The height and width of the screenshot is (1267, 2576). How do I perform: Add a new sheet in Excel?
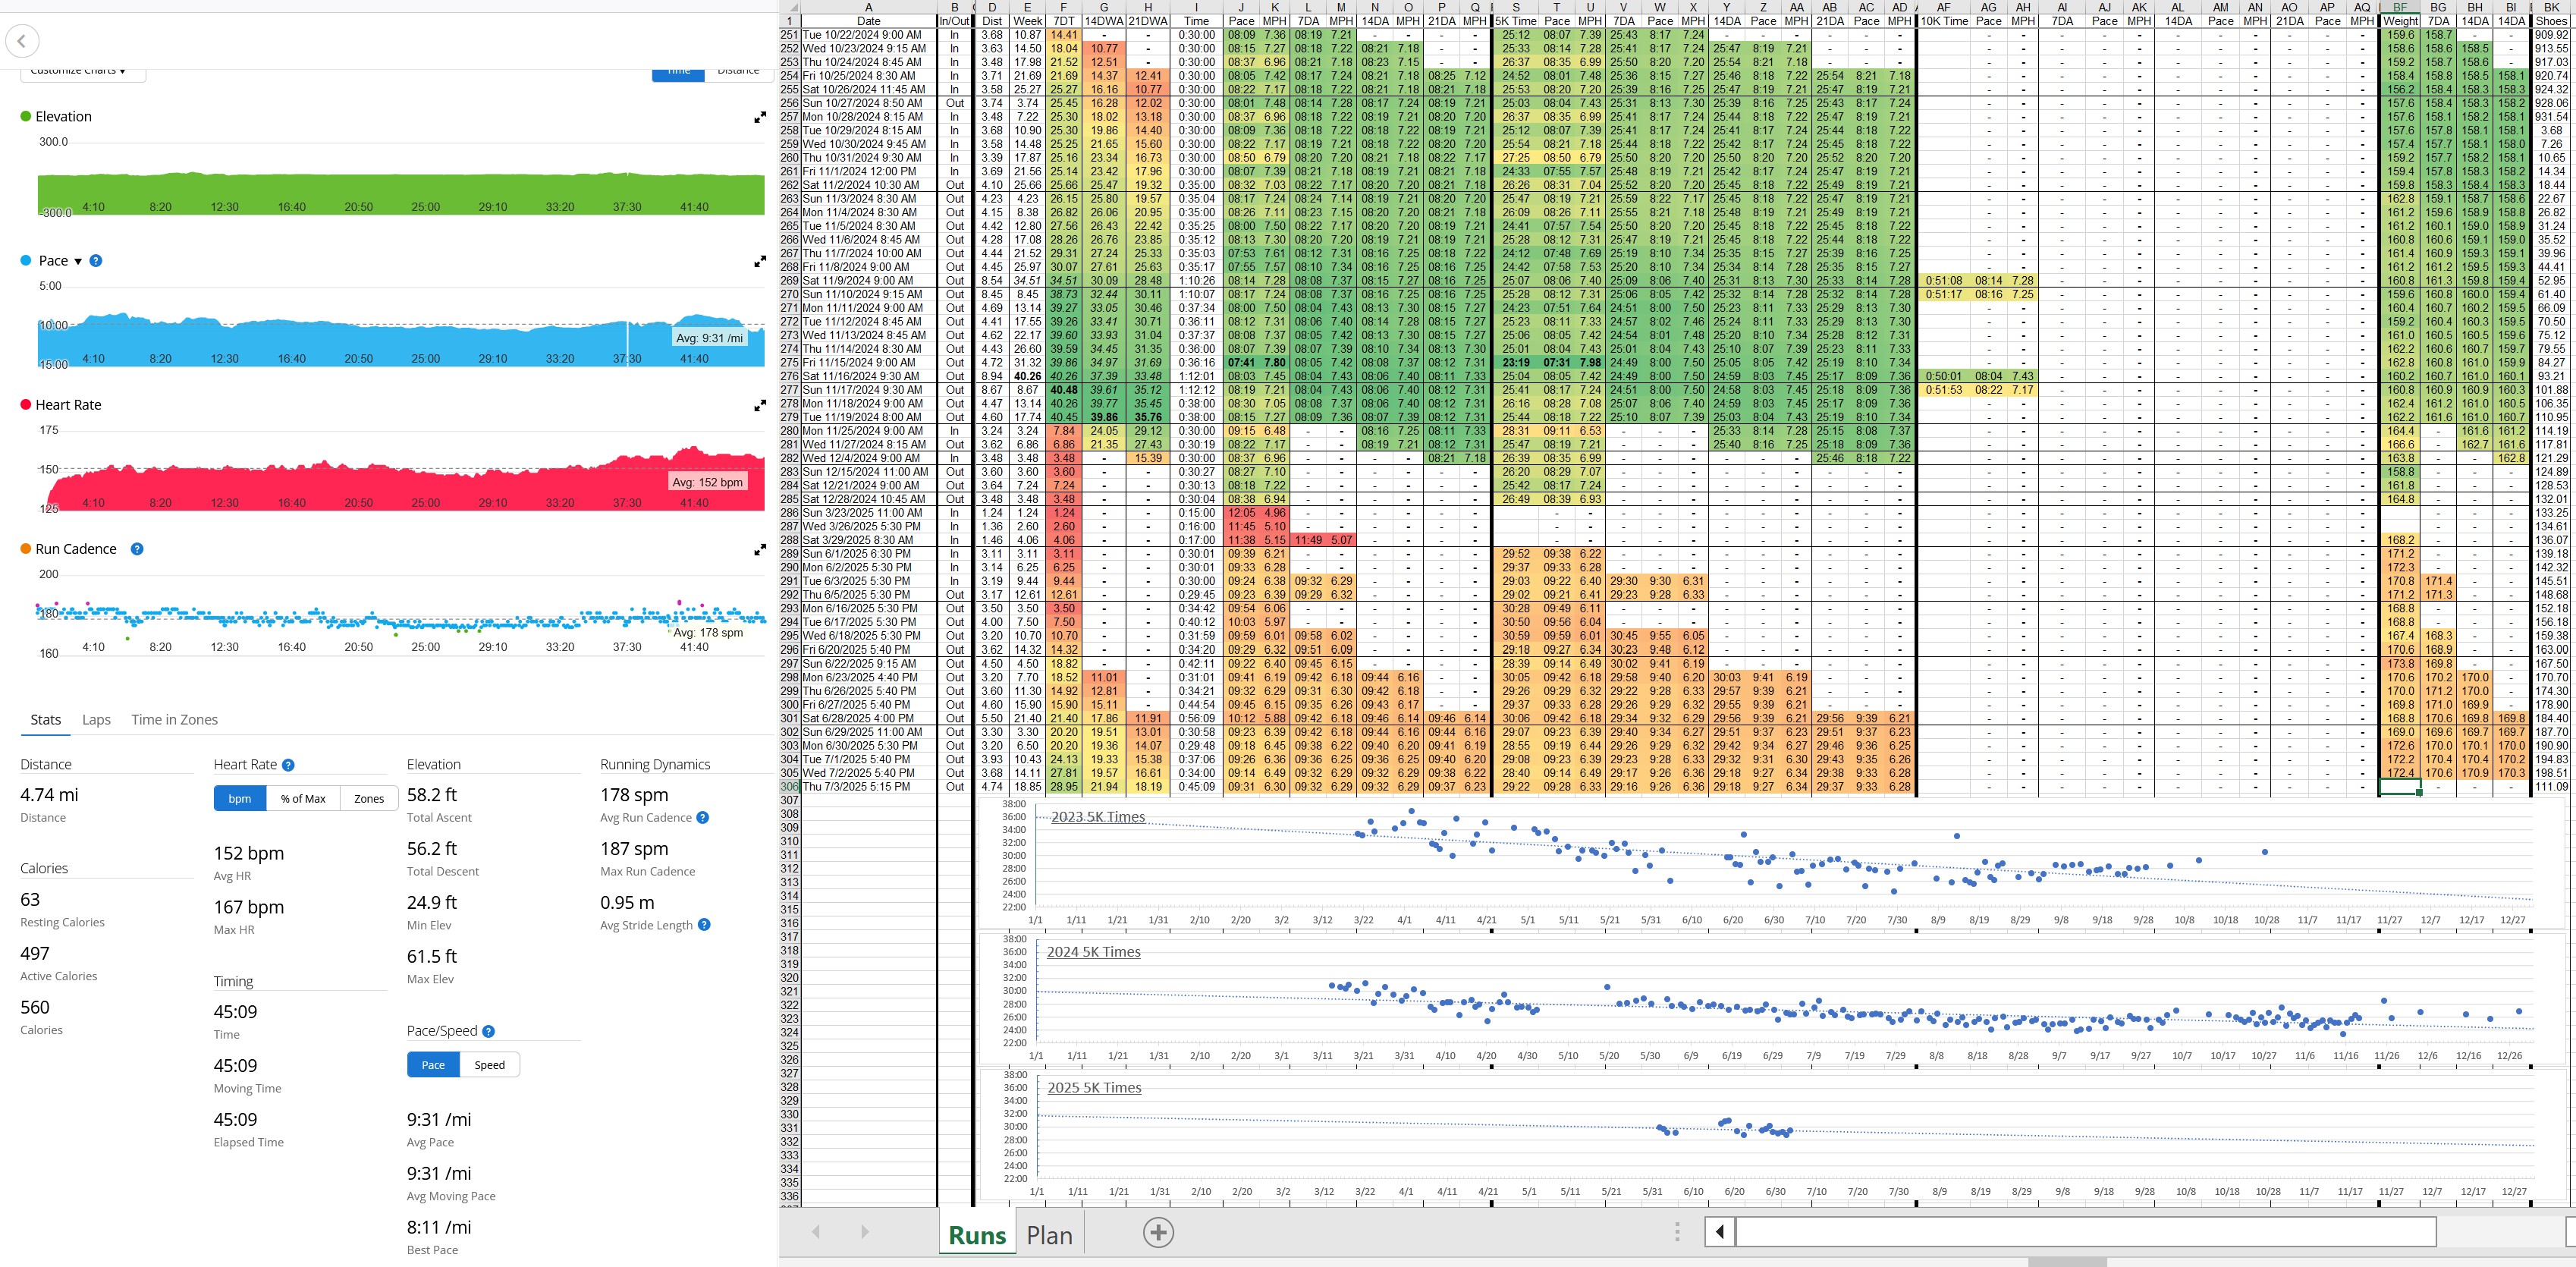tap(1158, 1233)
